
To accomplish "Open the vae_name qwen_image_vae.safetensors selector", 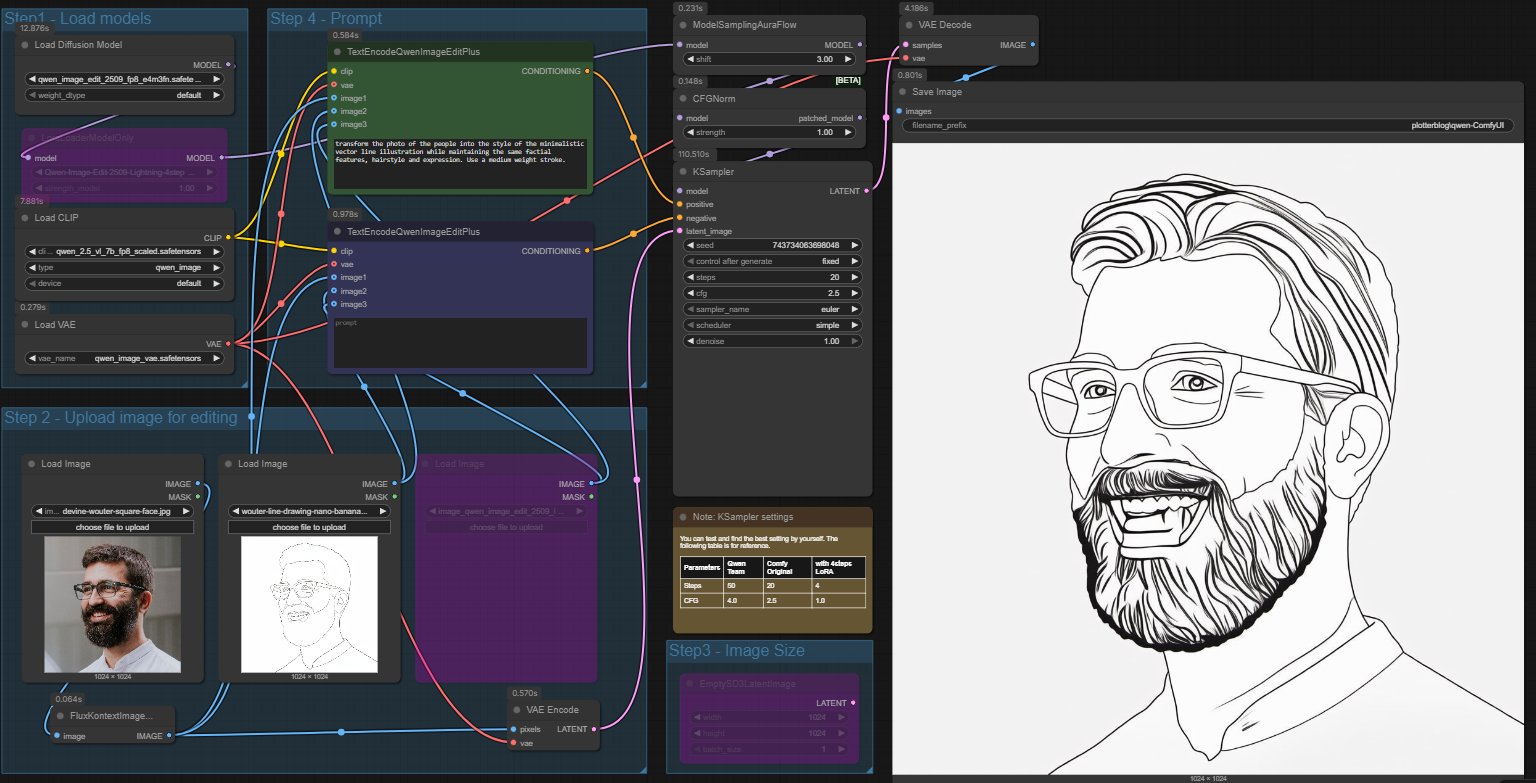I will pos(125,357).
